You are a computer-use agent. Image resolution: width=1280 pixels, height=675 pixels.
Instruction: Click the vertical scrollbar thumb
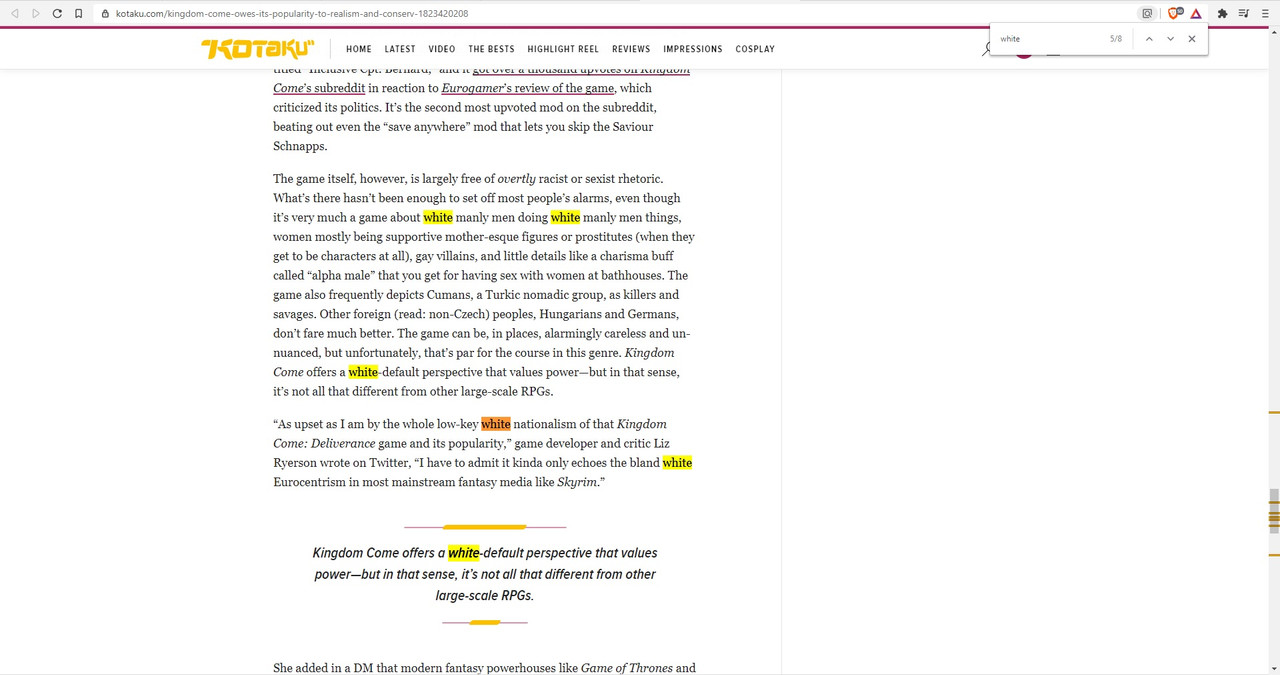click(x=1274, y=510)
